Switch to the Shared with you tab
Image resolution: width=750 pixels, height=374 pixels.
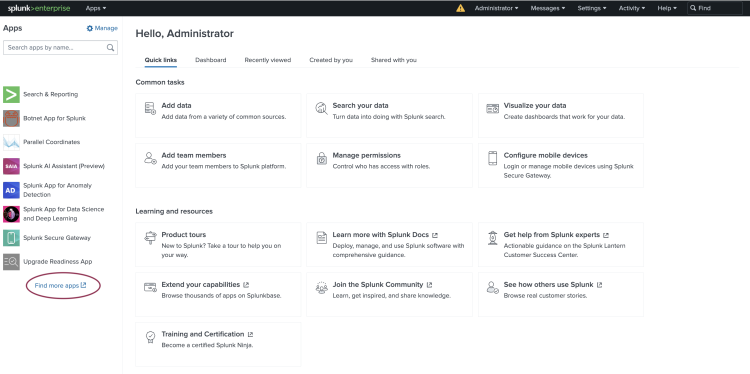point(394,60)
